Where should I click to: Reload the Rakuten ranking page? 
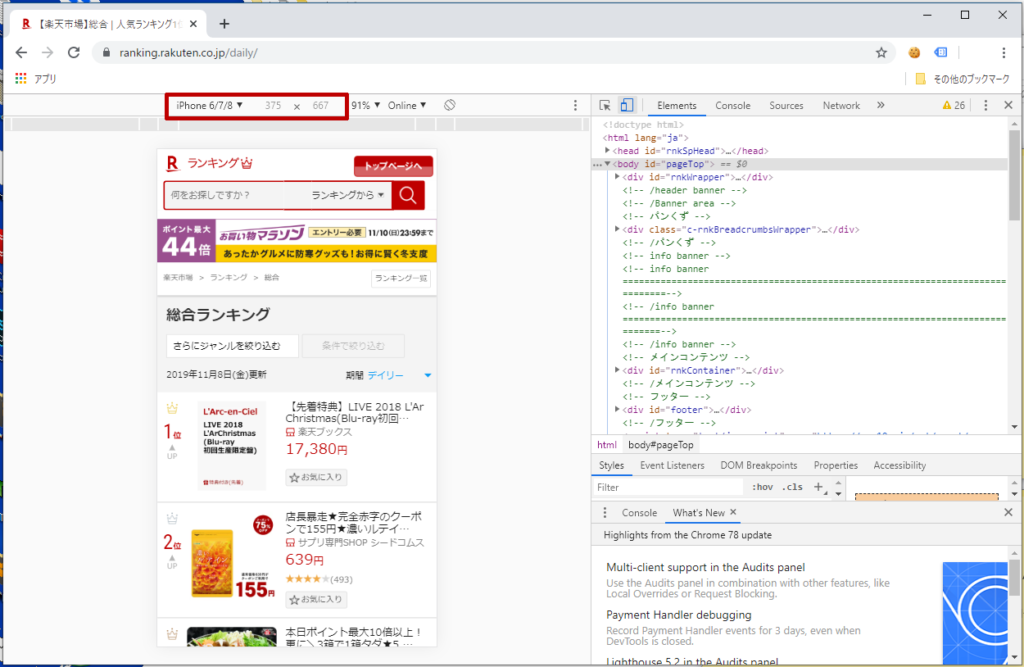[x=74, y=52]
